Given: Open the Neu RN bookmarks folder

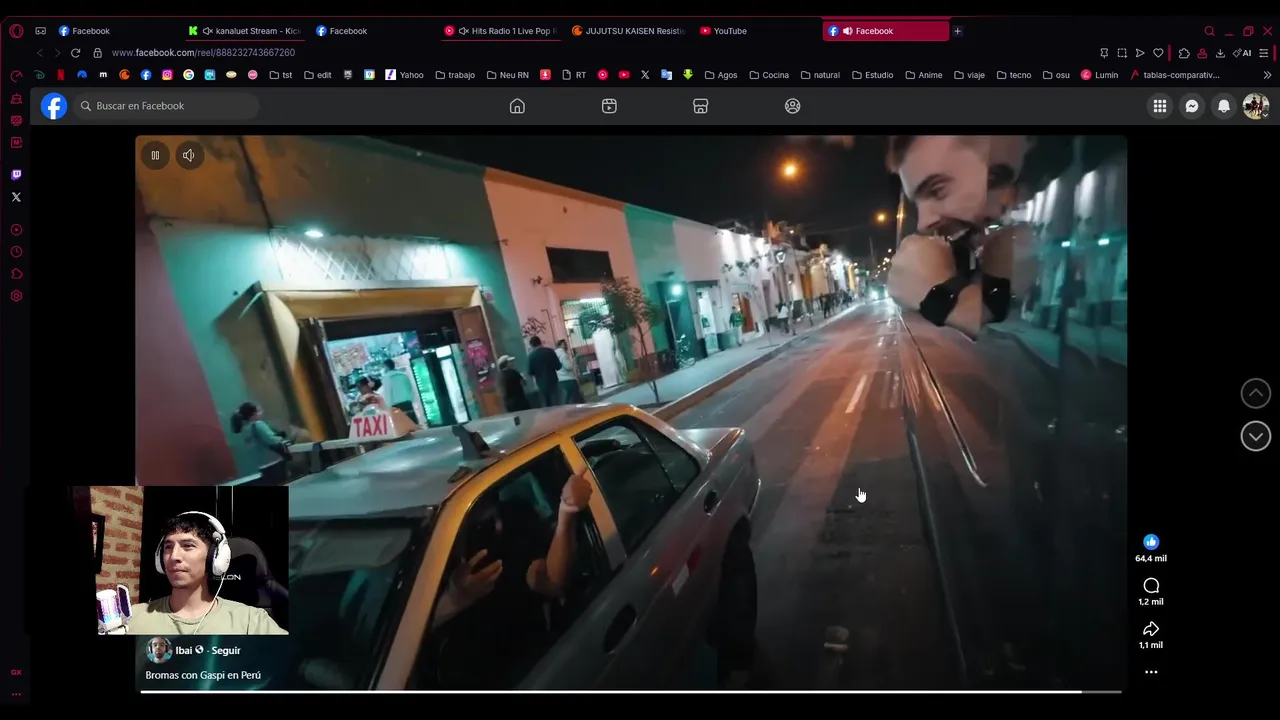Looking at the screenshot, I should (x=507, y=75).
